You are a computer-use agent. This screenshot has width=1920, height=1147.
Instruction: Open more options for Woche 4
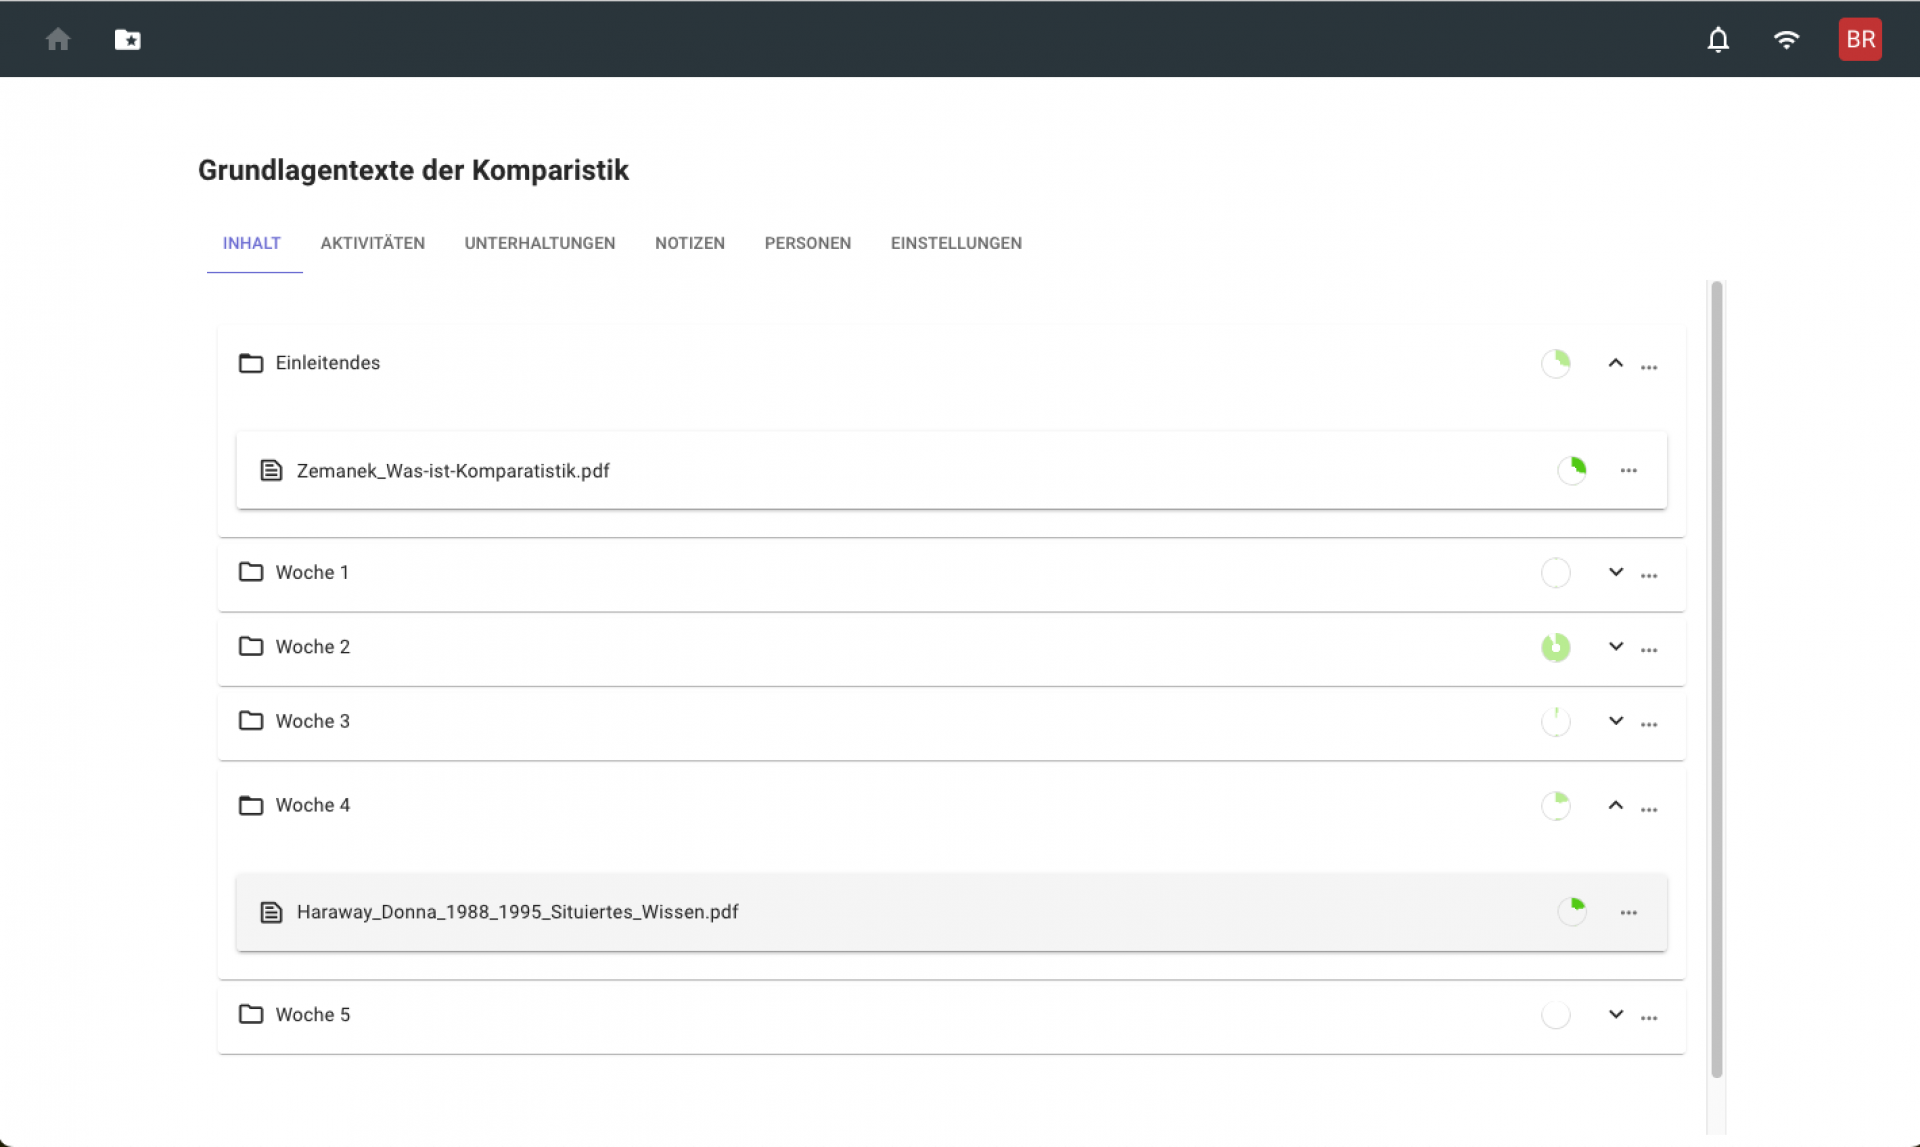[x=1649, y=809]
